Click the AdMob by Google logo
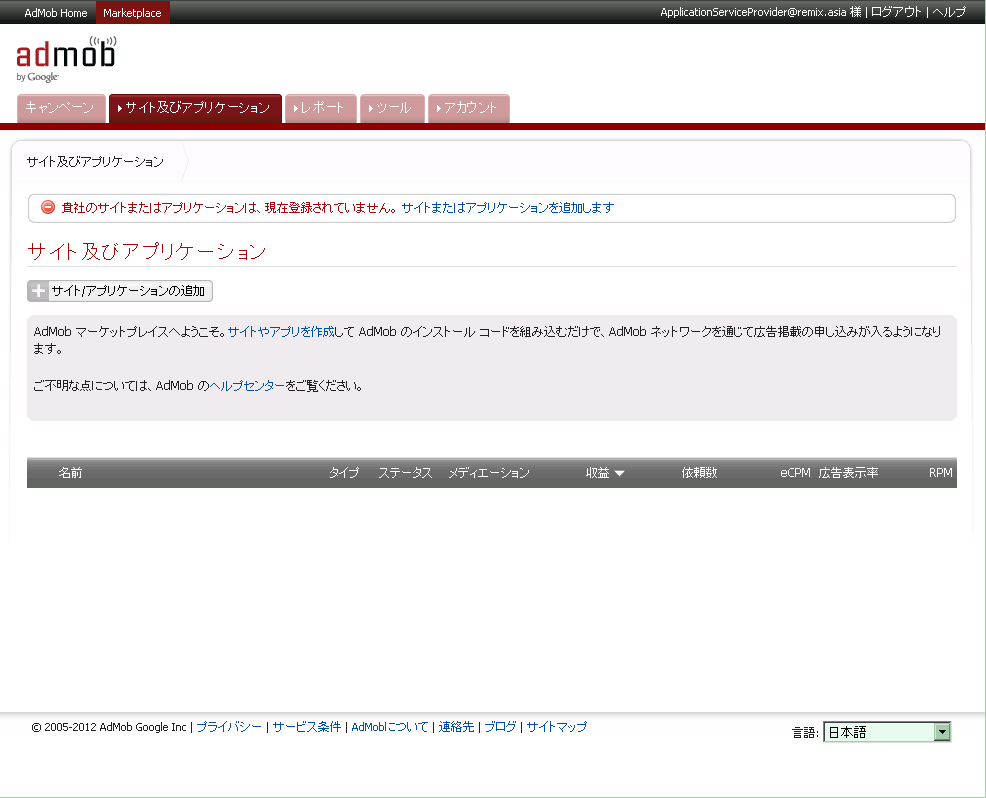The image size is (986, 798). (66, 59)
